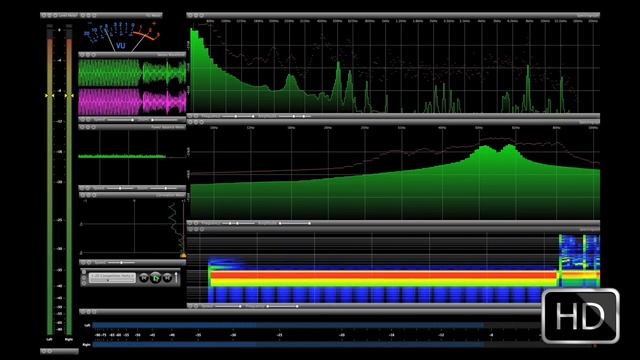This screenshot has width=640, height=360.
Task: Click third header button of top spectrum analyzer
Action: coord(201,15)
